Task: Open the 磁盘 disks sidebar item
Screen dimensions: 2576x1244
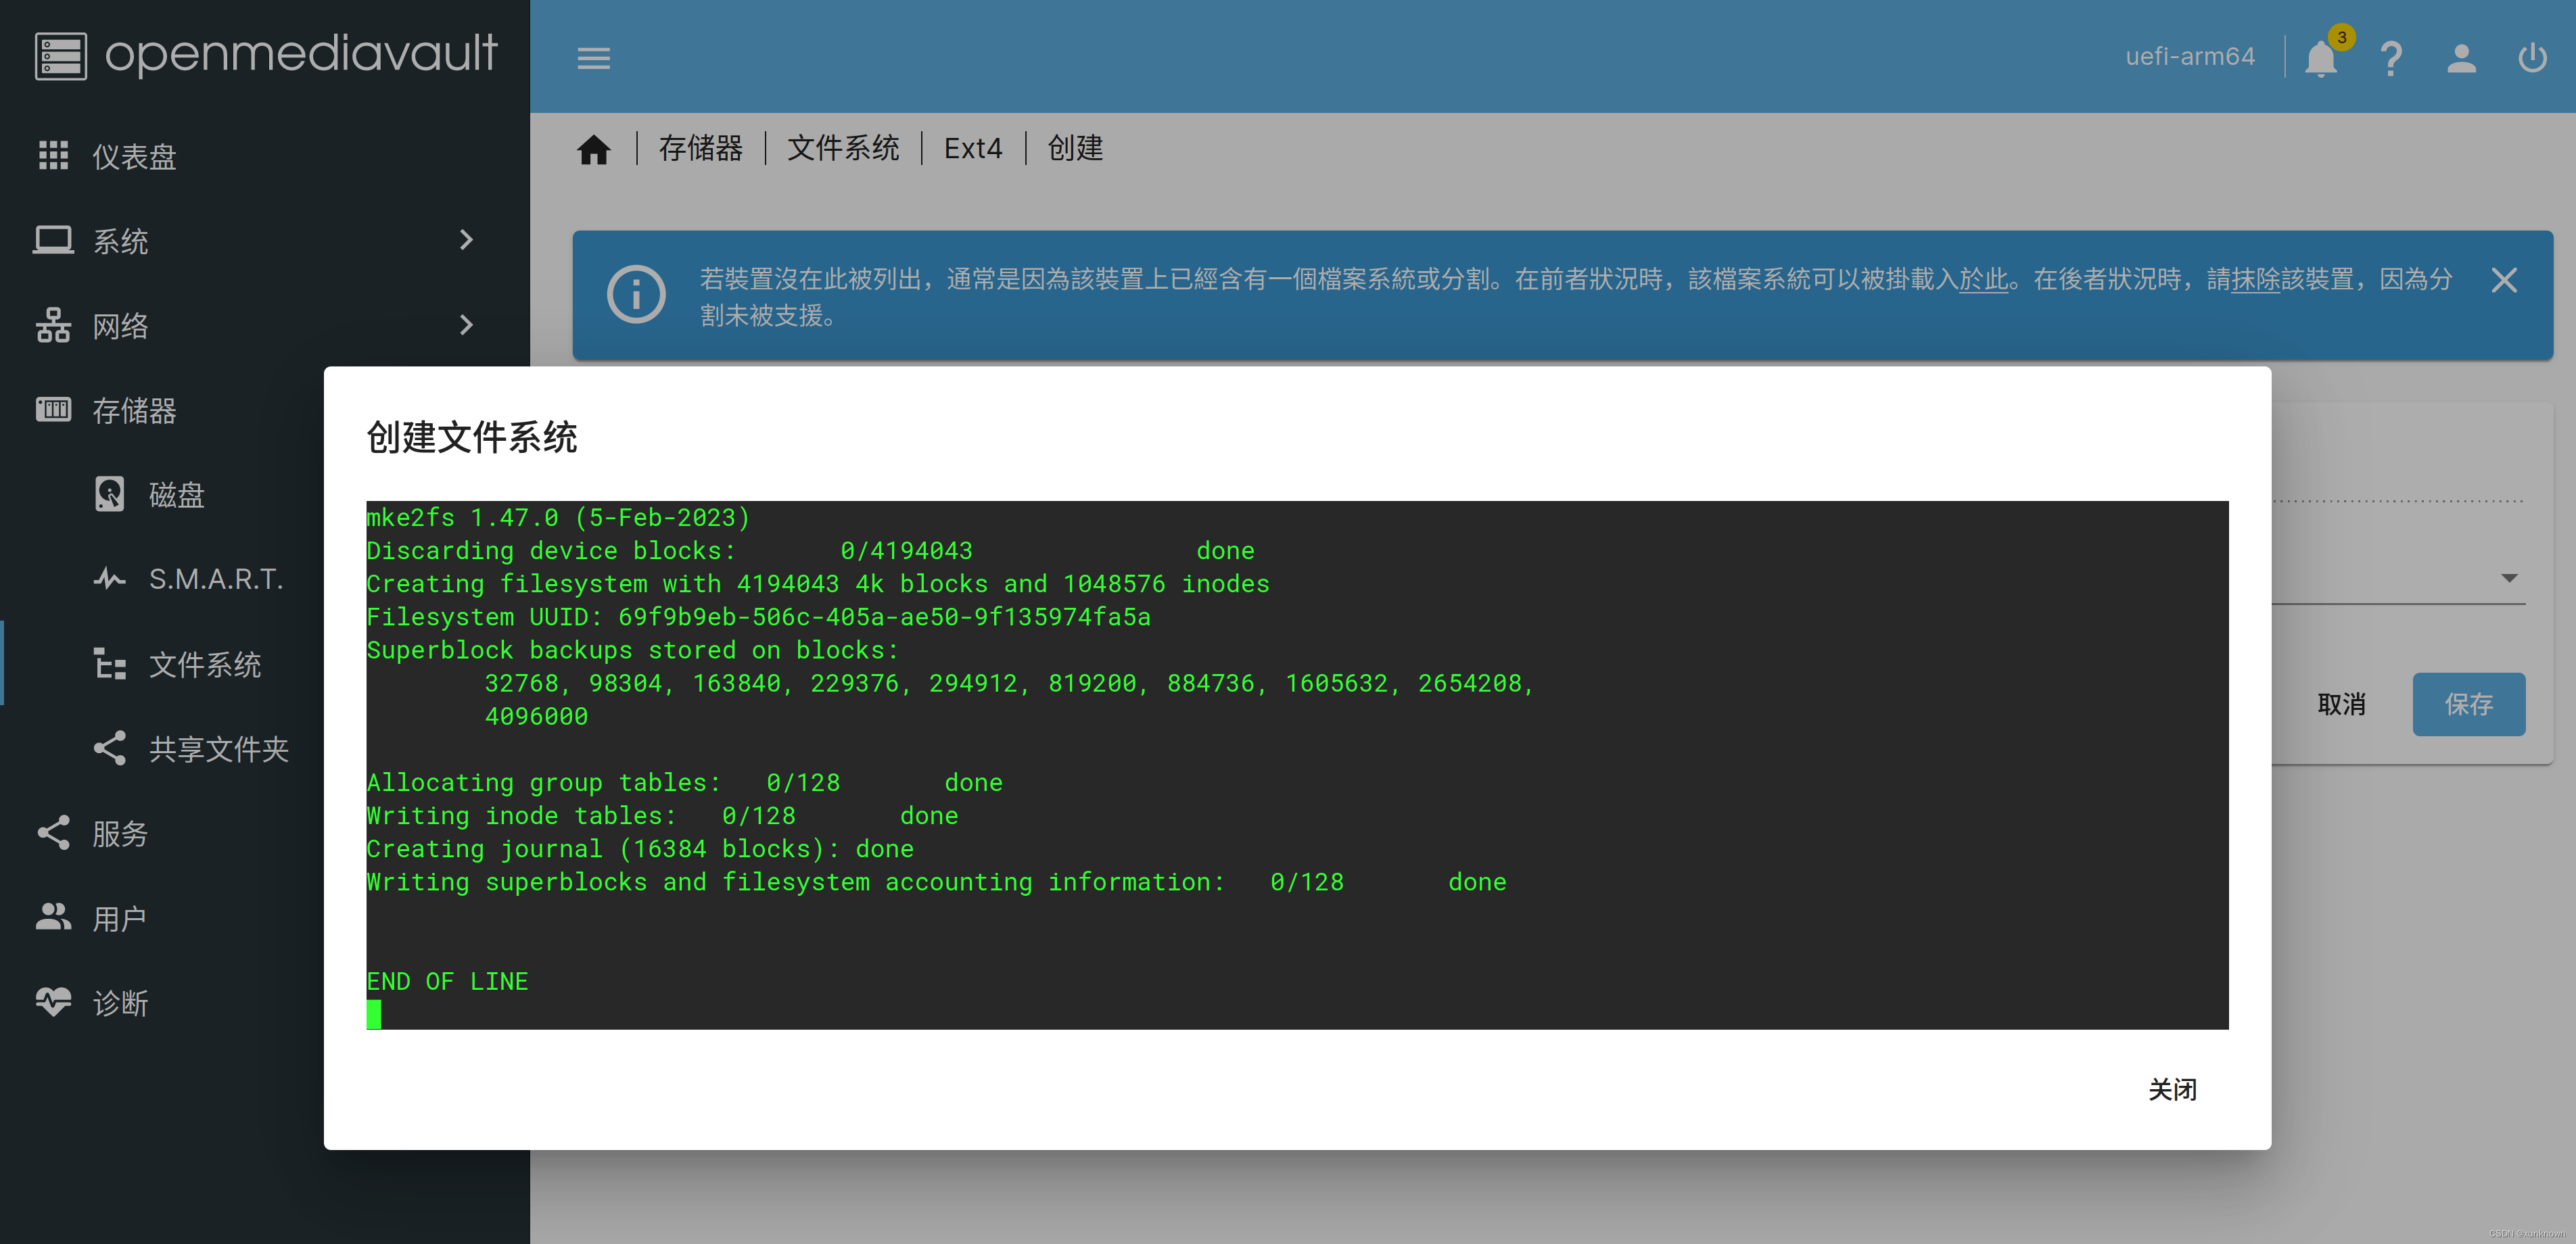Action: click(176, 495)
